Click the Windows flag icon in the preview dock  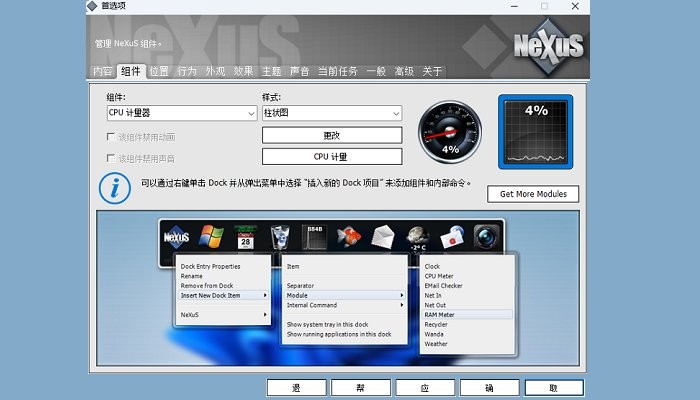(x=211, y=237)
